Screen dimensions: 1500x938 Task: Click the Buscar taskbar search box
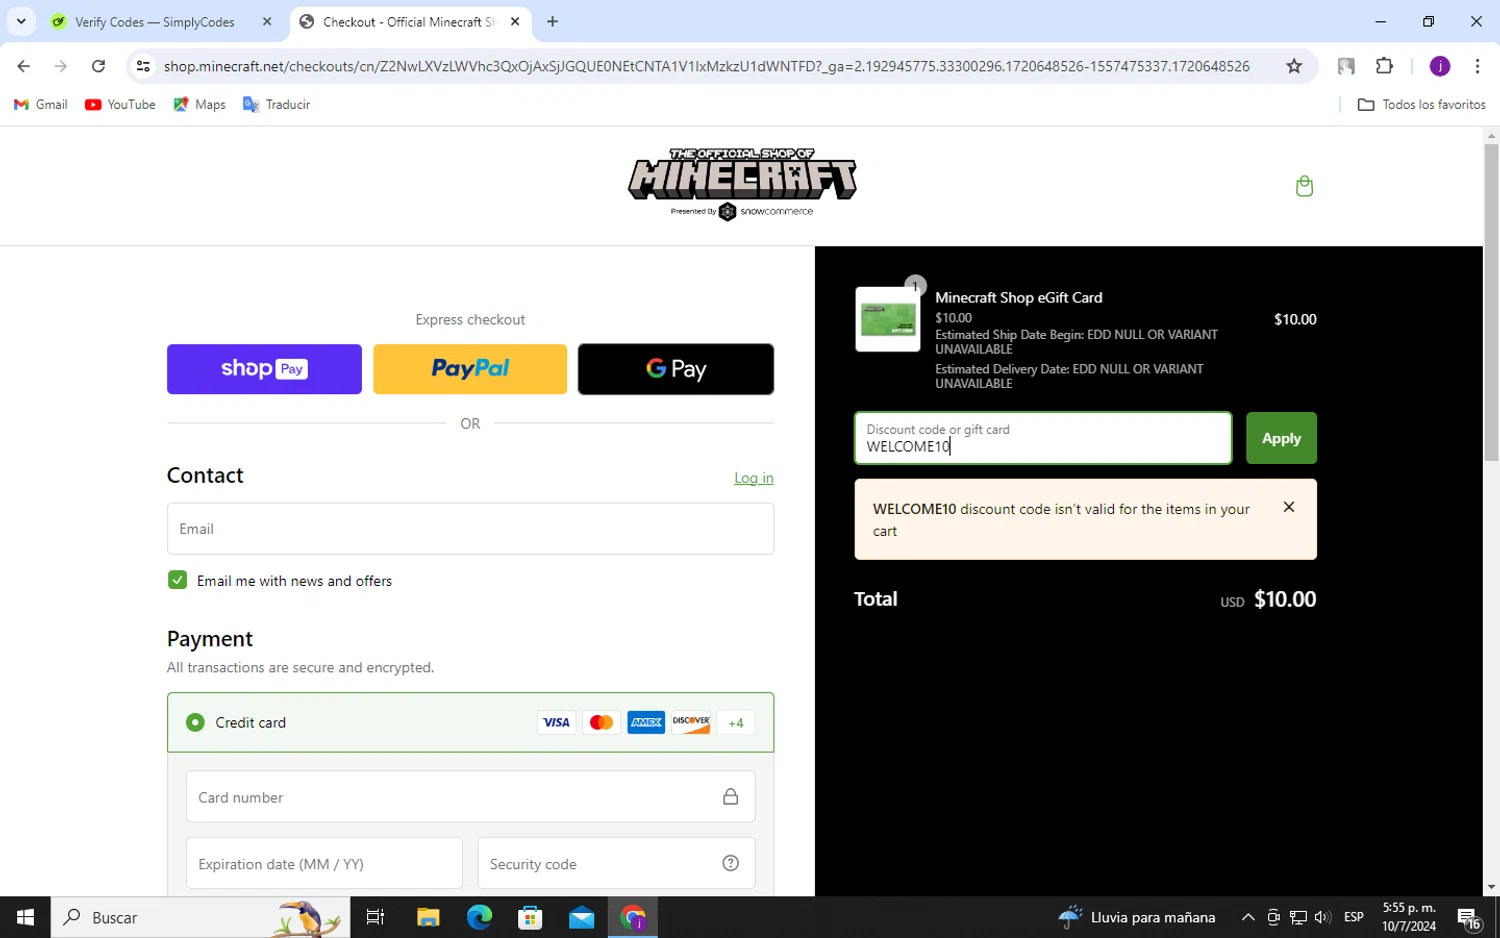(200, 917)
